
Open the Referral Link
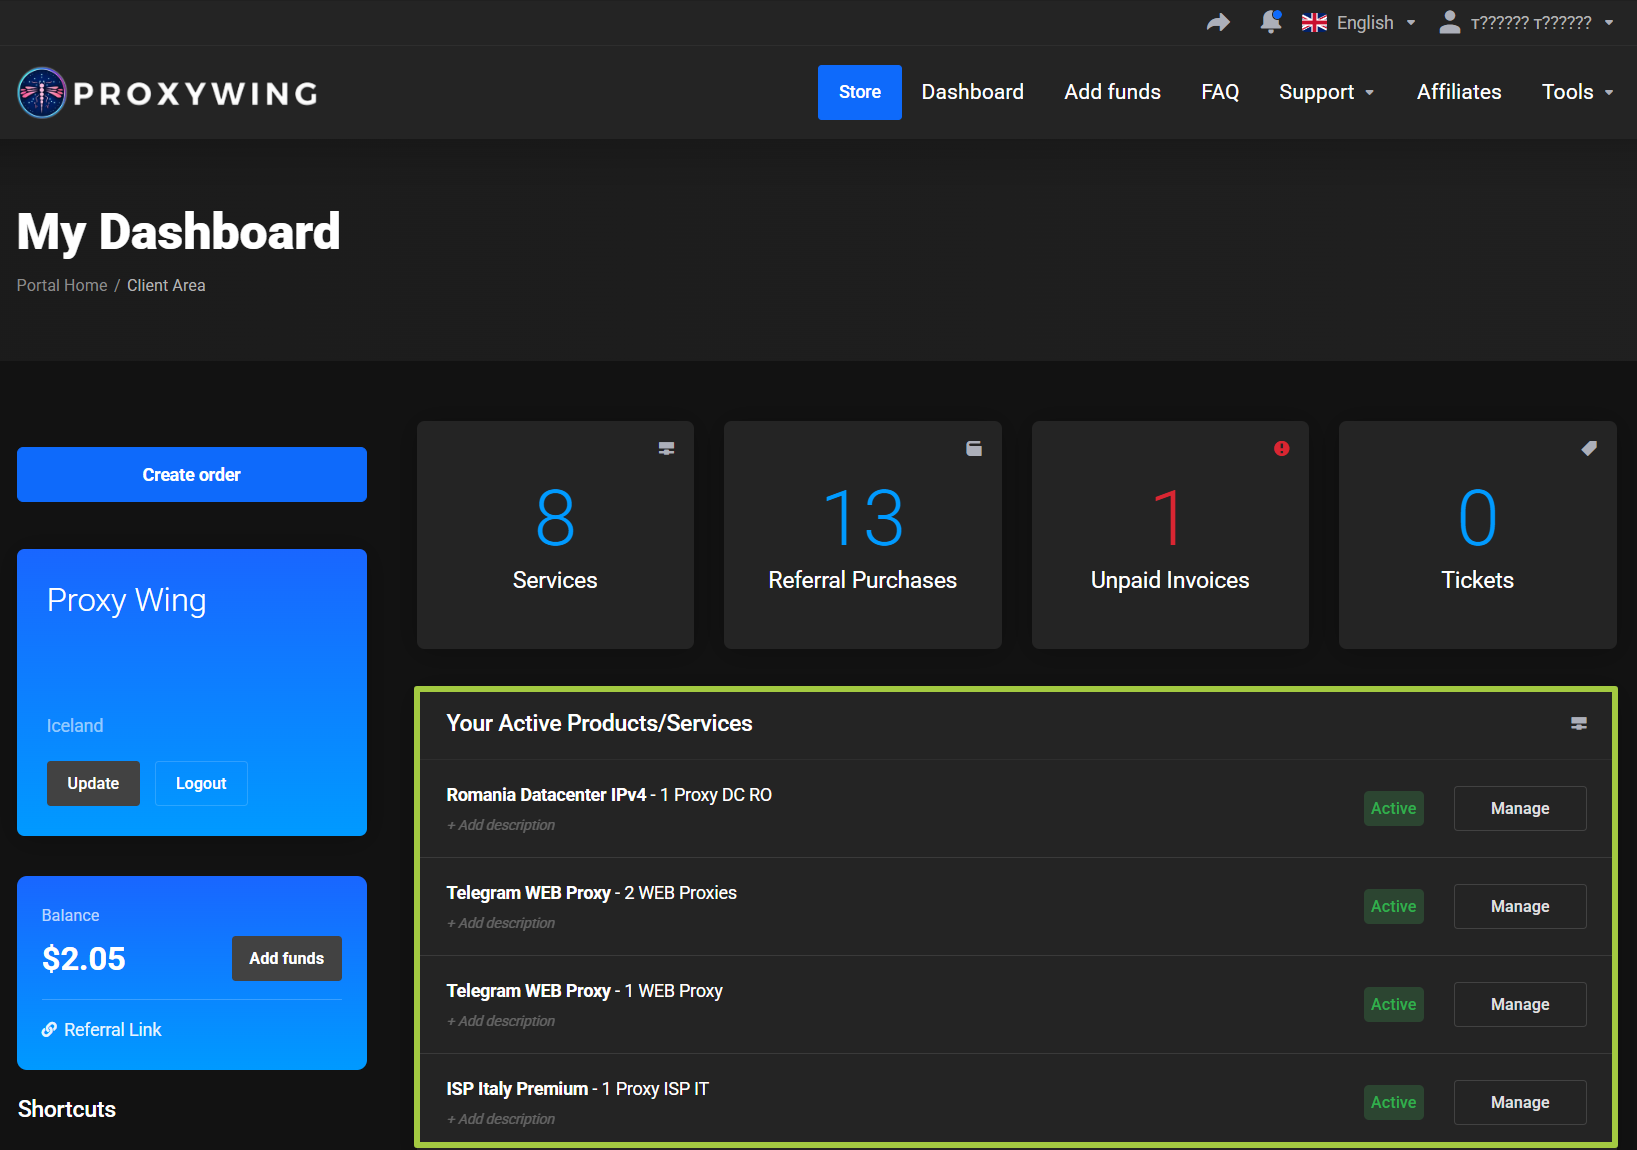113,1030
